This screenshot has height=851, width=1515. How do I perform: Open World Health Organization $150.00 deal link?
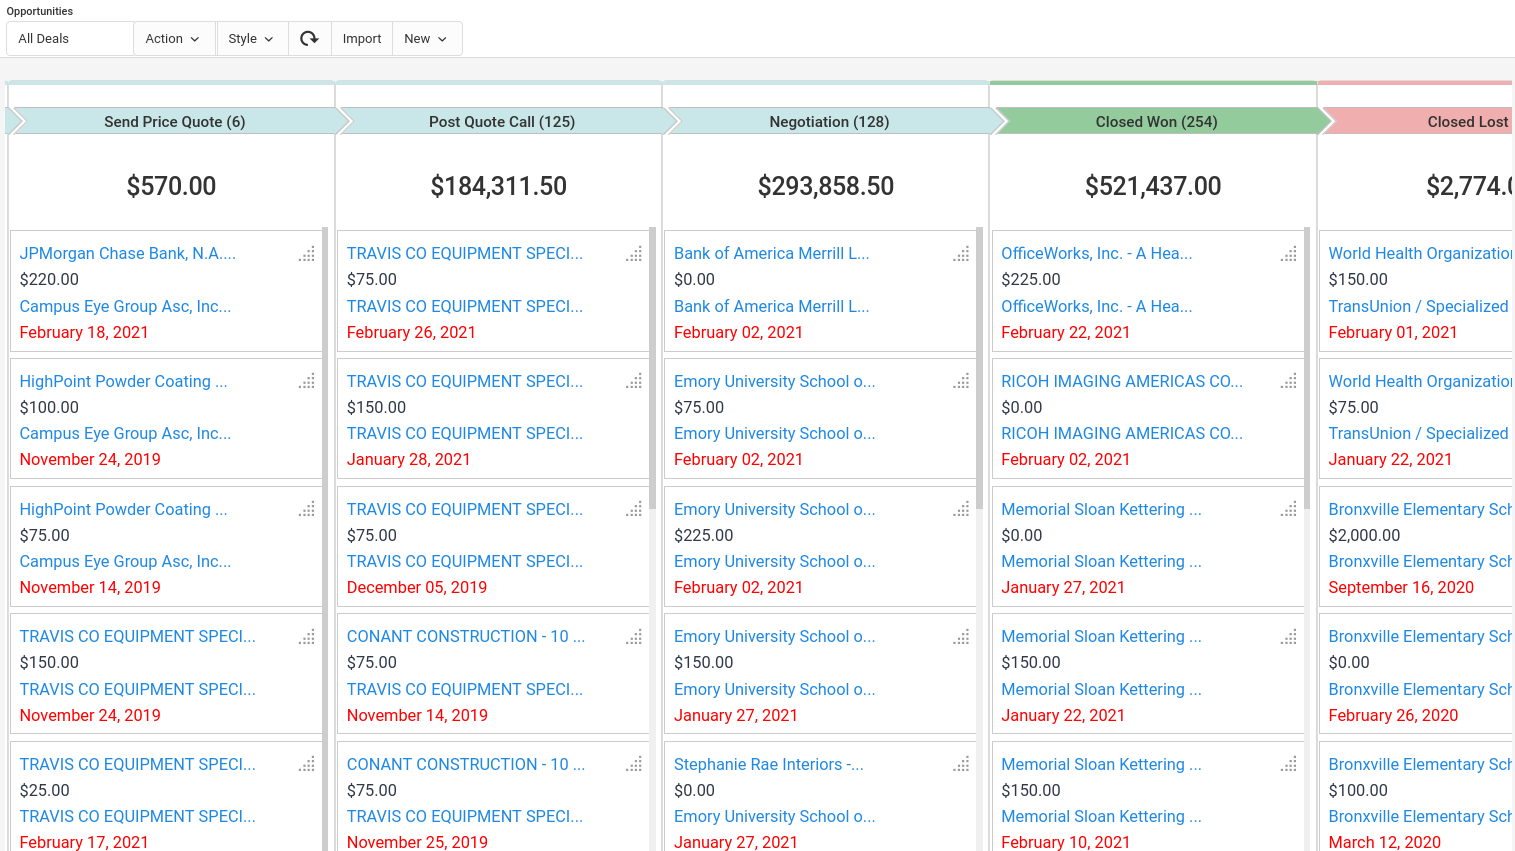coord(1420,254)
